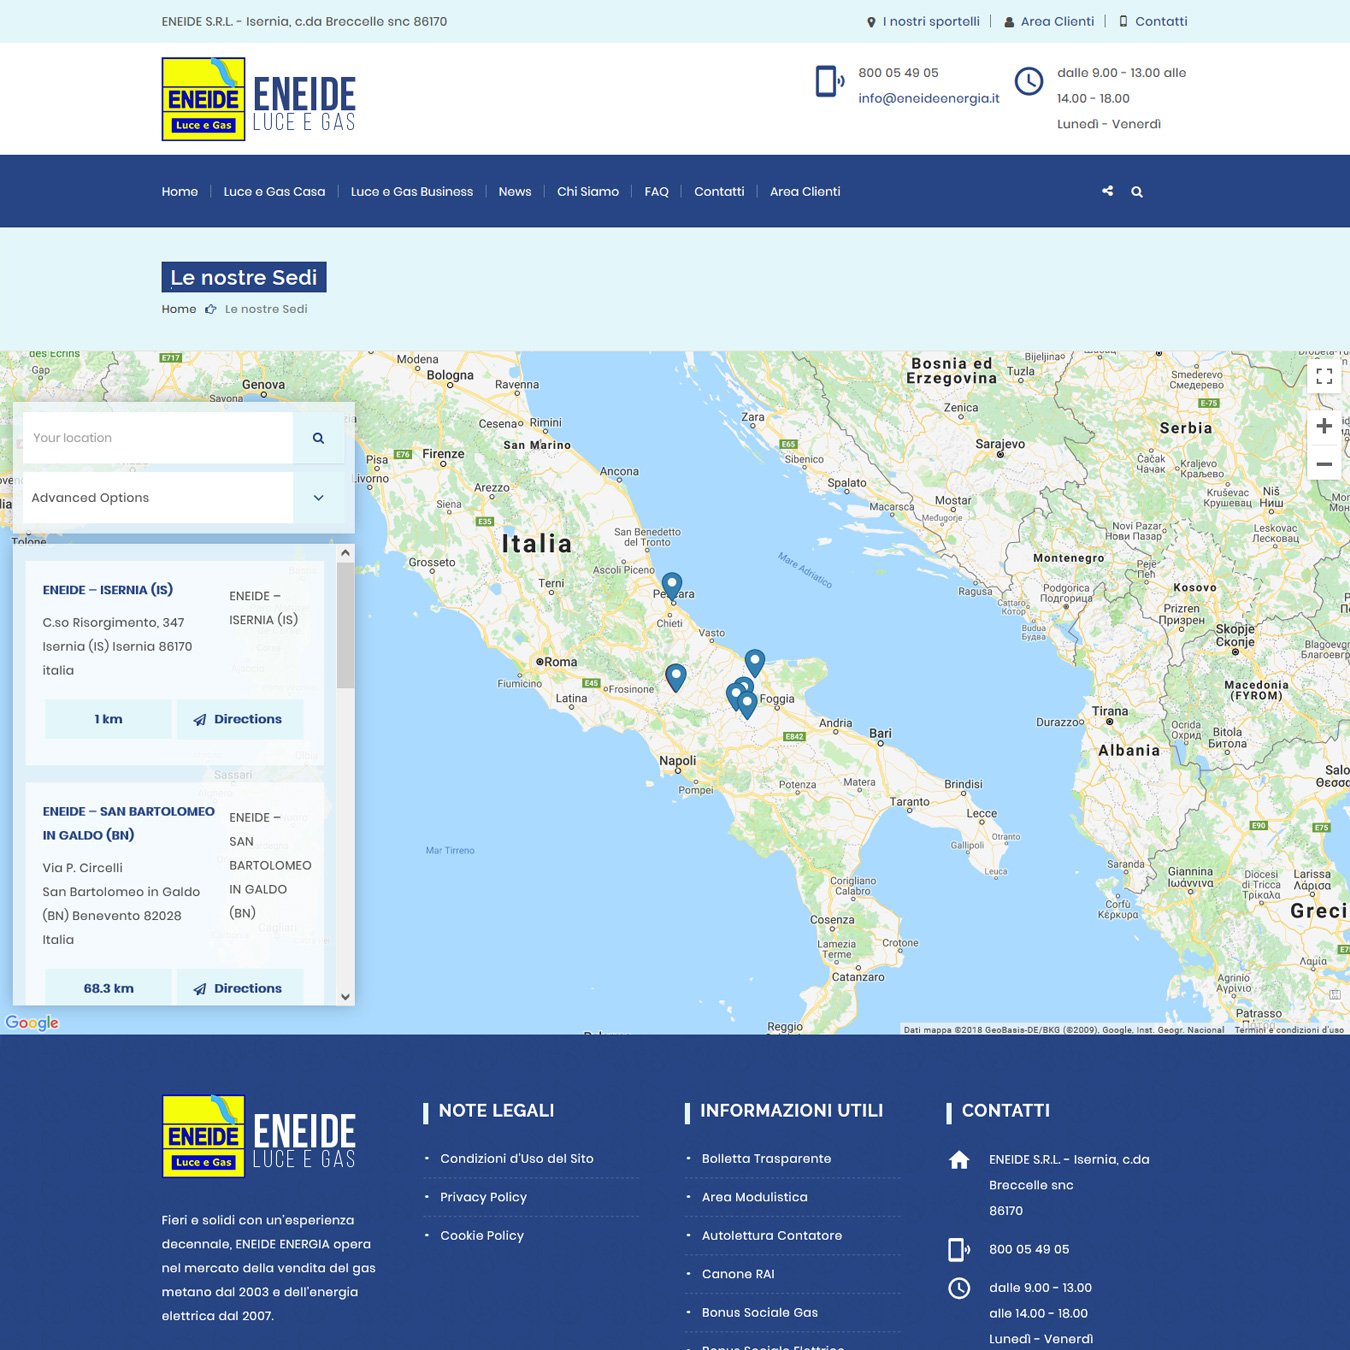This screenshot has height=1350, width=1350.
Task: Open Canone RAI footer link
Action: (x=738, y=1274)
